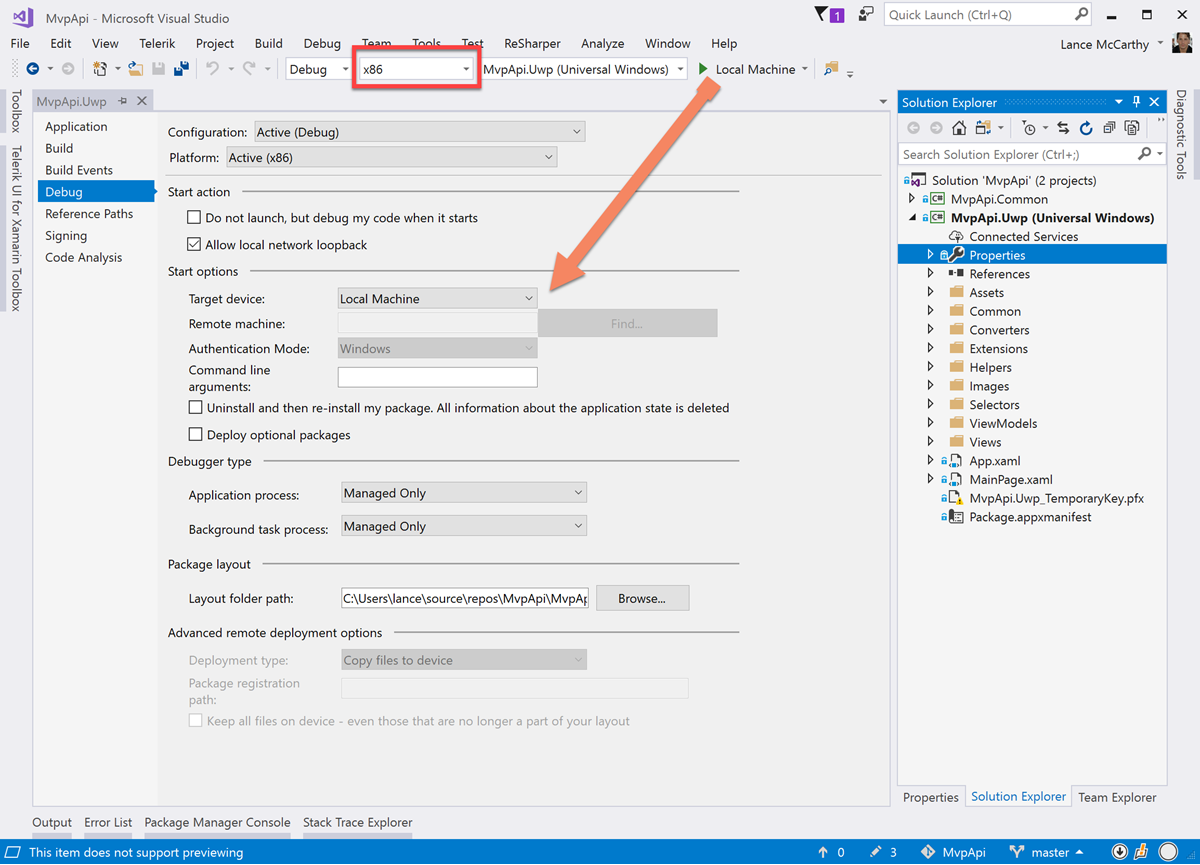Start debugging with Local Machine button
The width and height of the screenshot is (1200, 865).
point(746,69)
